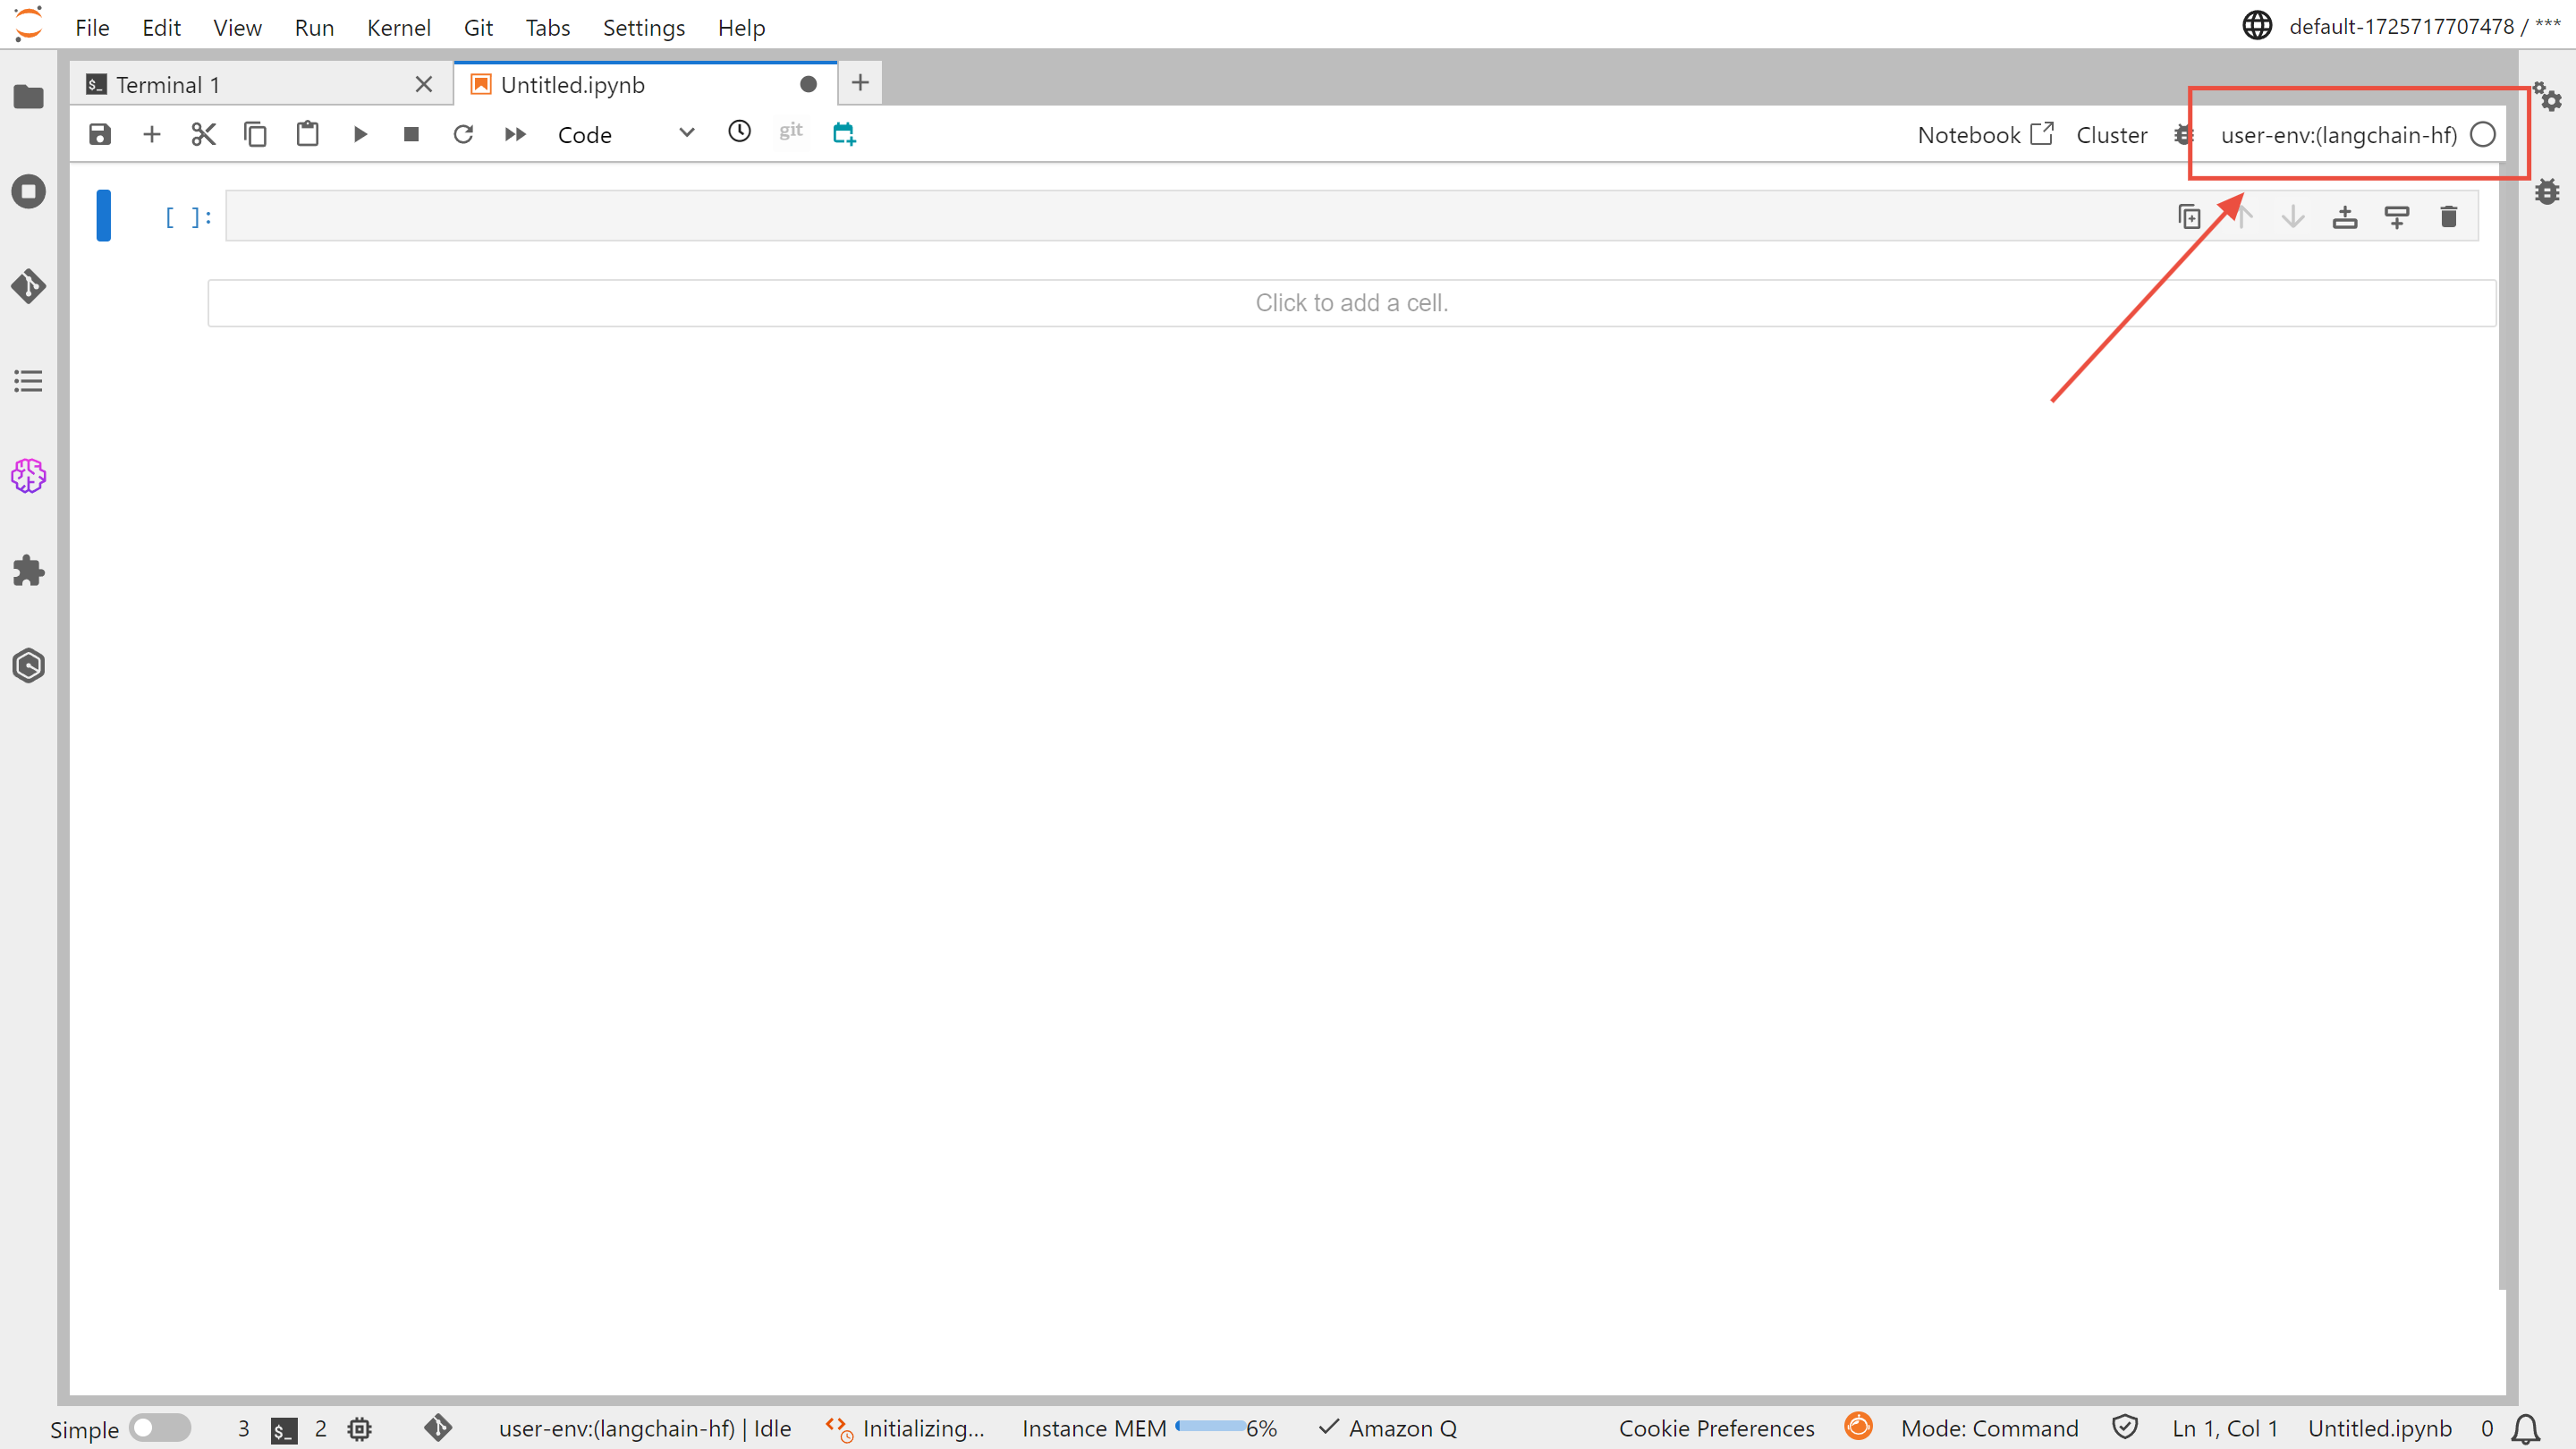The width and height of the screenshot is (2576, 1449).
Task: Switch to the Terminal 1 tab
Action: click(167, 85)
